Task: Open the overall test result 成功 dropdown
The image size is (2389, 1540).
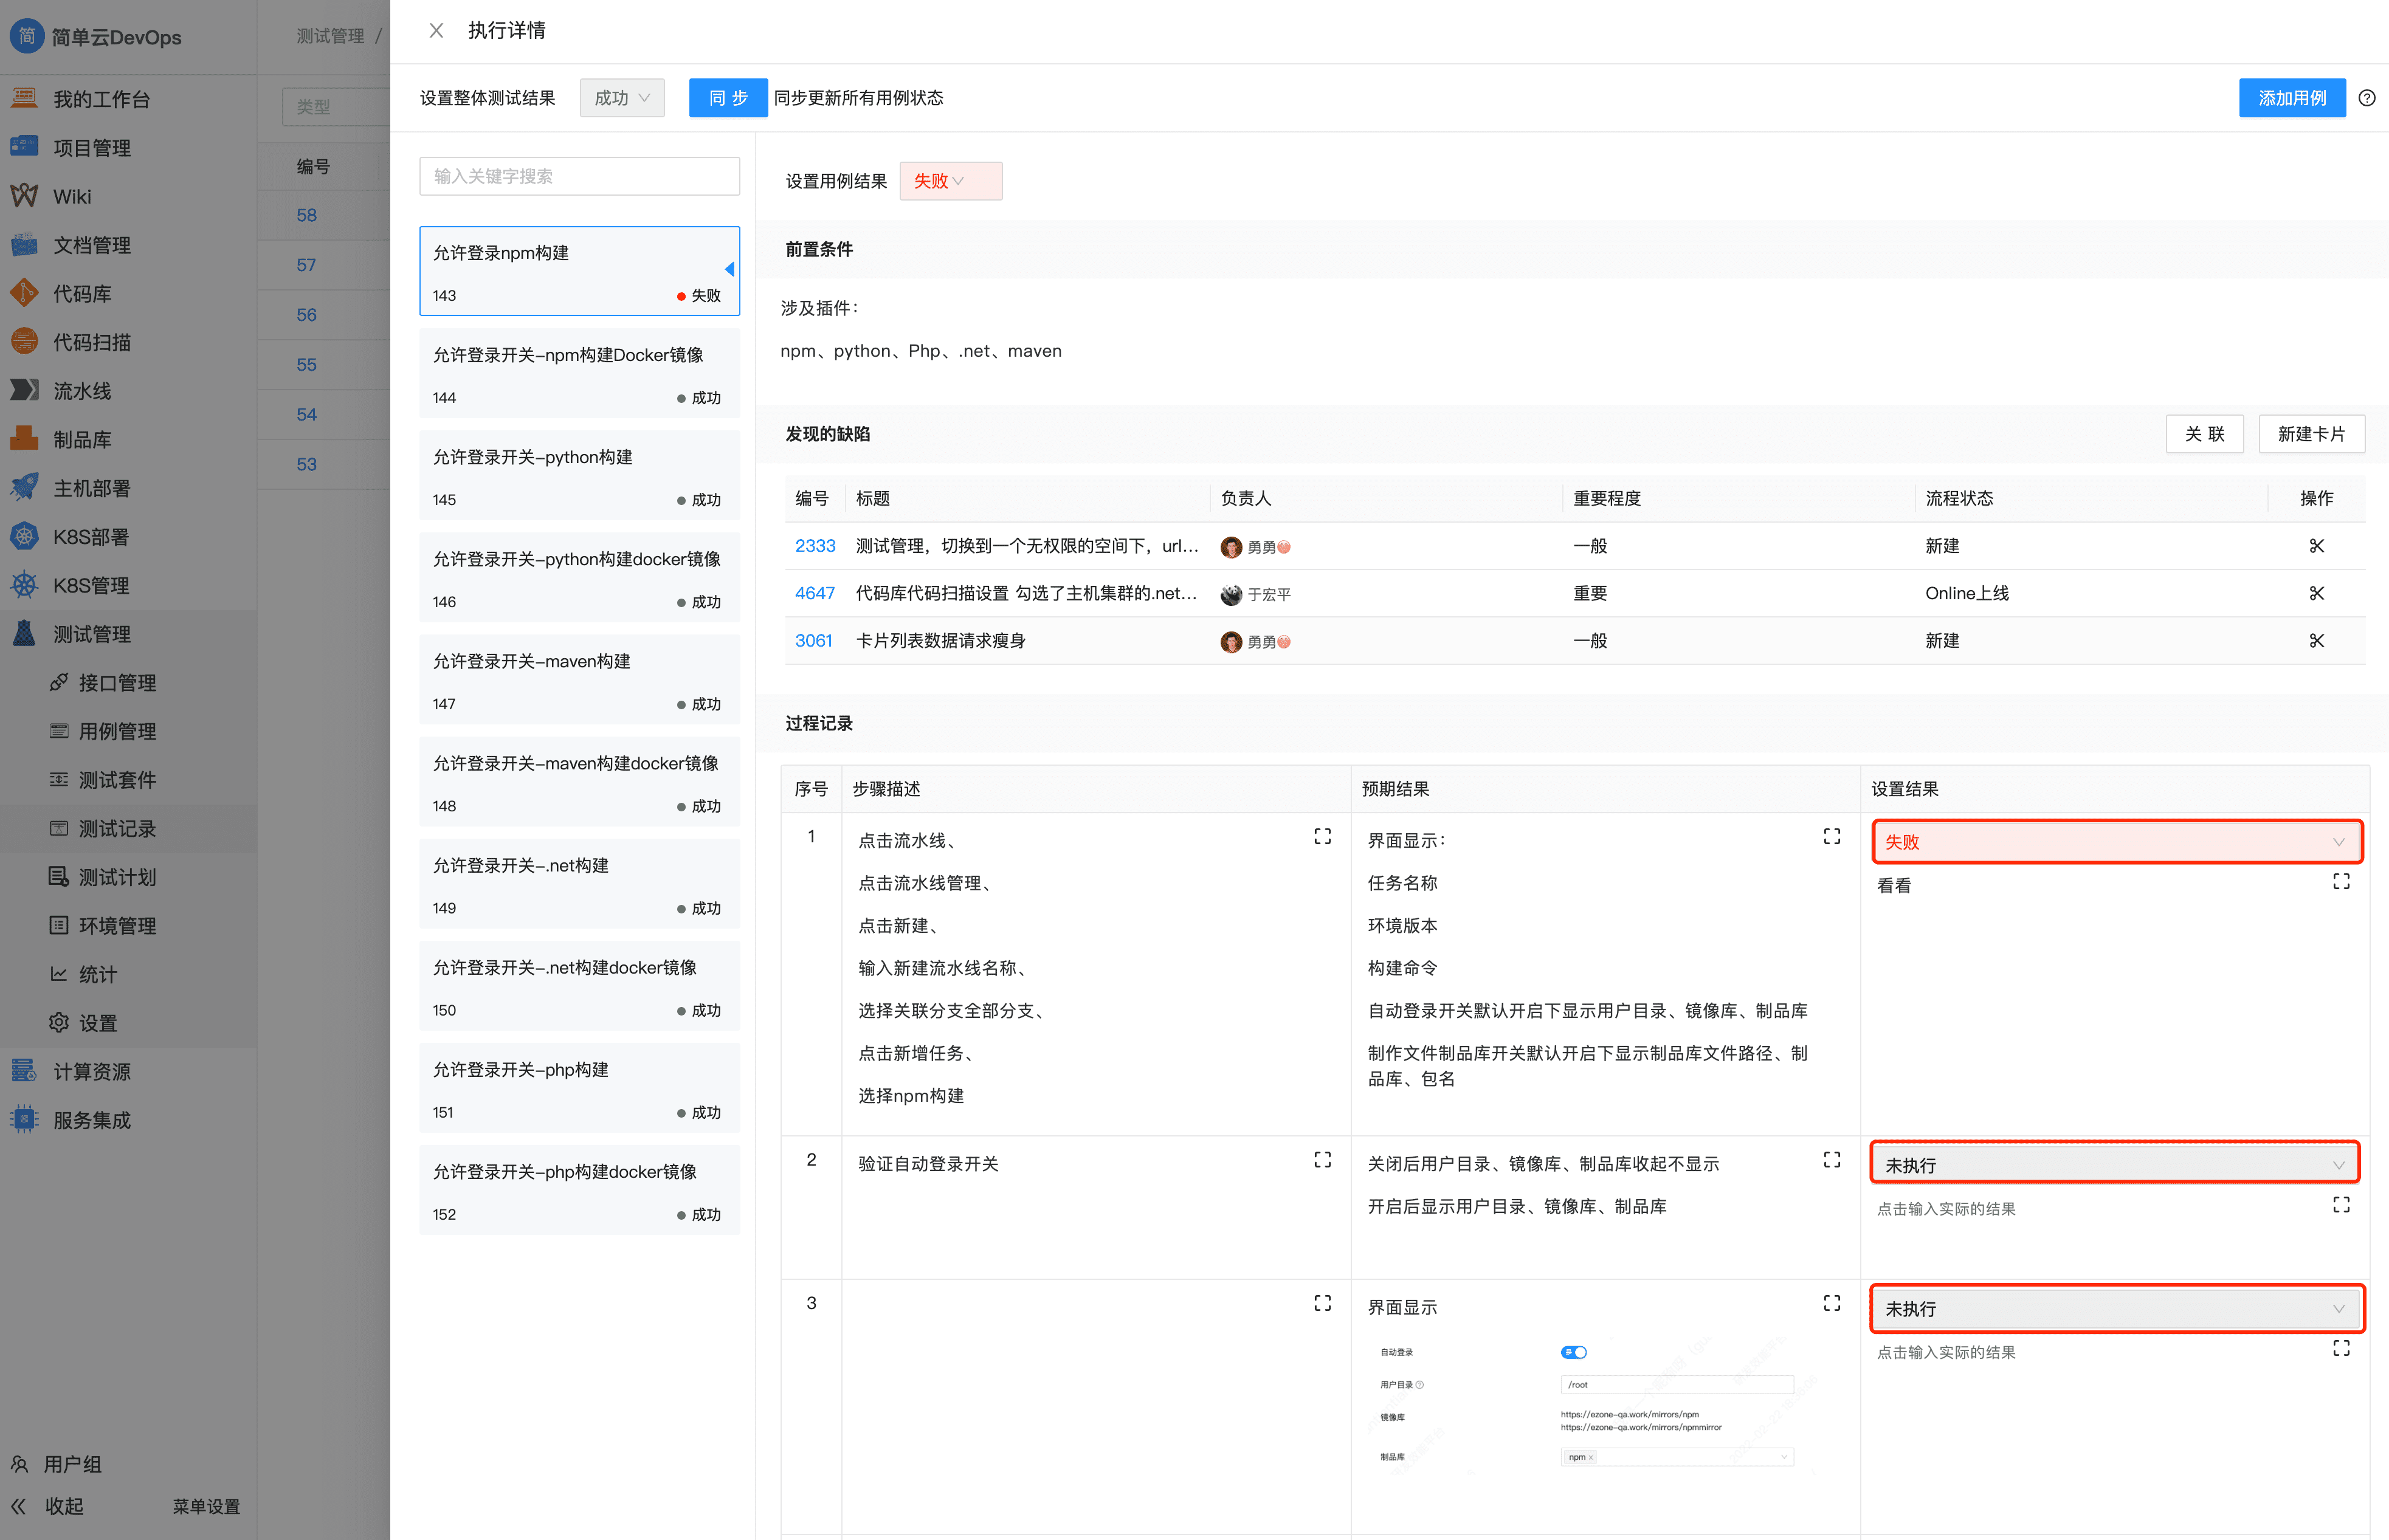Action: (x=621, y=98)
